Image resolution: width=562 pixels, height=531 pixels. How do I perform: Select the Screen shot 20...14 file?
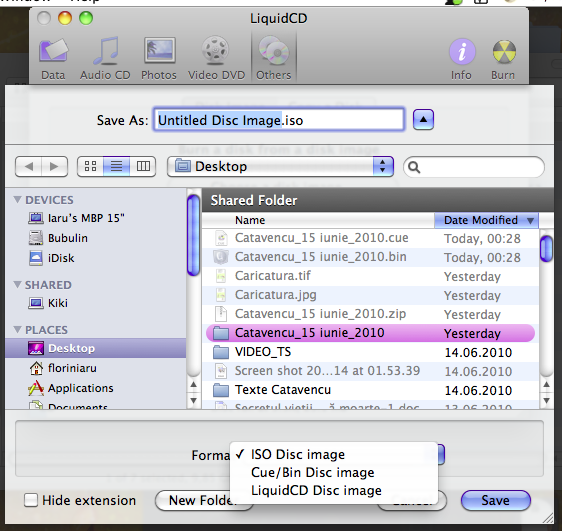click(x=370, y=371)
